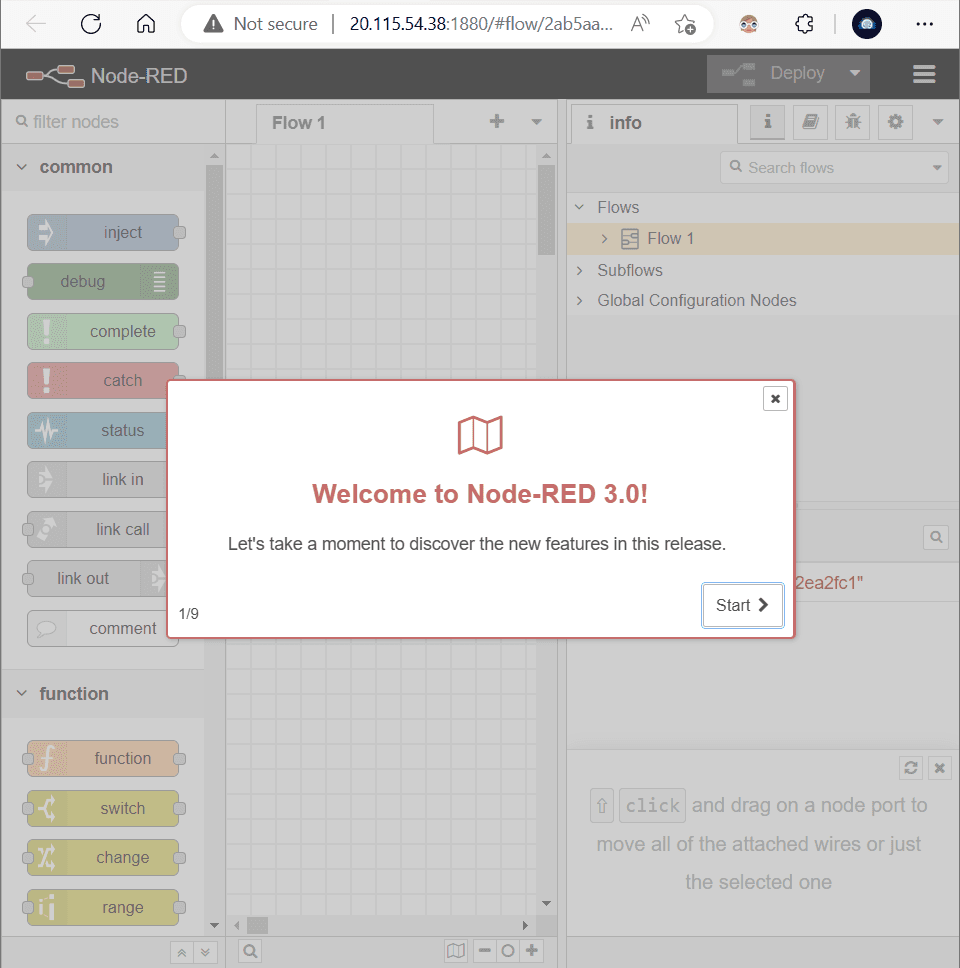The width and height of the screenshot is (960, 968).
Task: Expand the Flow 1 tree item
Action: pyautogui.click(x=604, y=239)
